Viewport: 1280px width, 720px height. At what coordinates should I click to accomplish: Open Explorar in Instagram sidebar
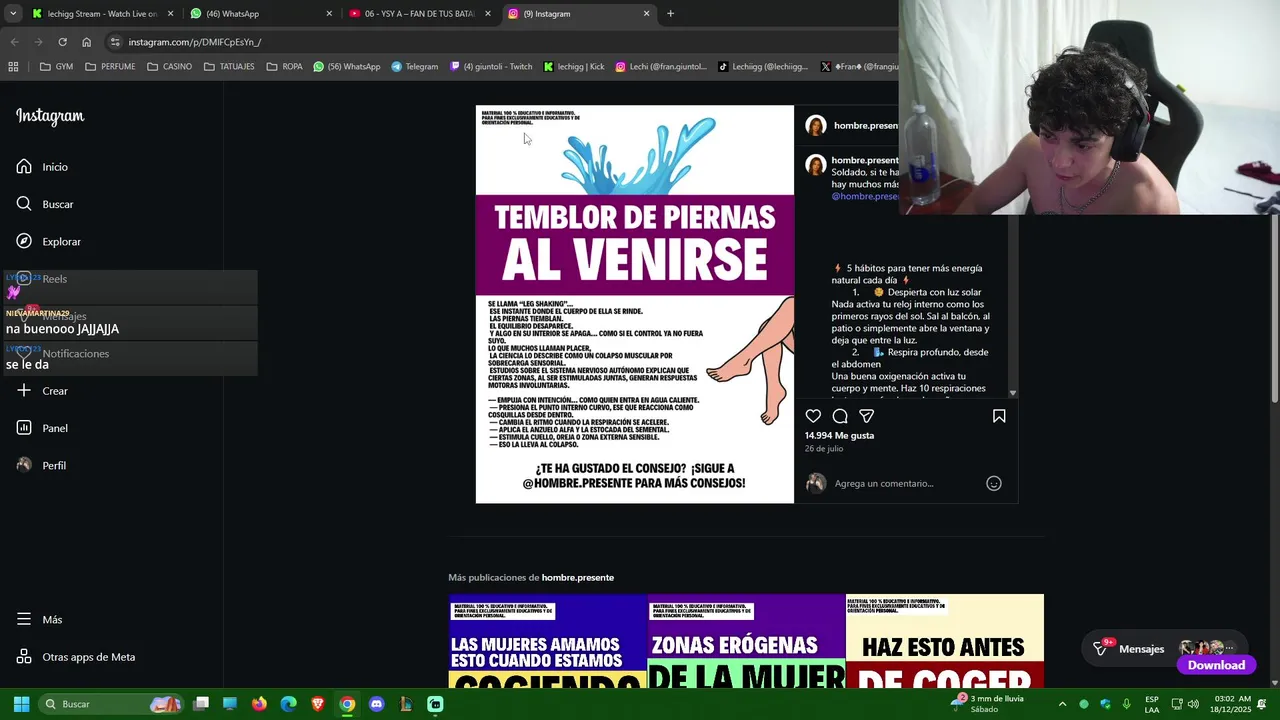click(48, 241)
